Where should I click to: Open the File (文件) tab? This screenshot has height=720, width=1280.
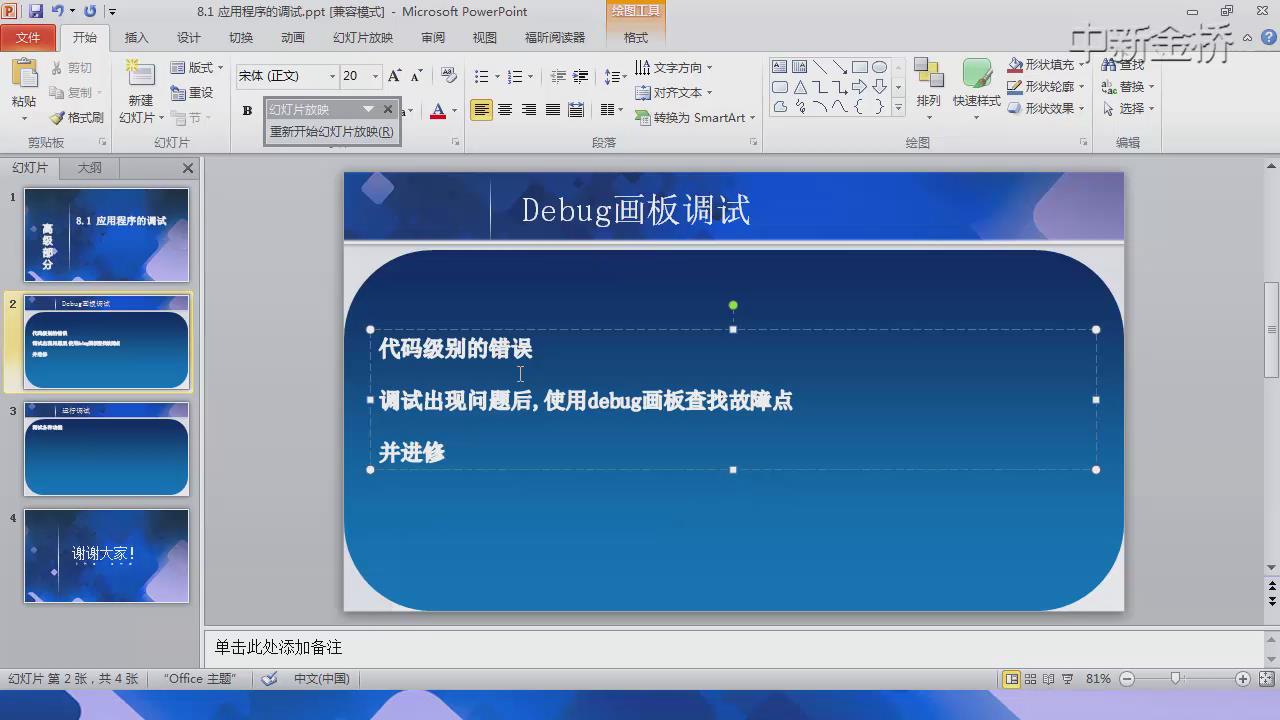coord(28,38)
